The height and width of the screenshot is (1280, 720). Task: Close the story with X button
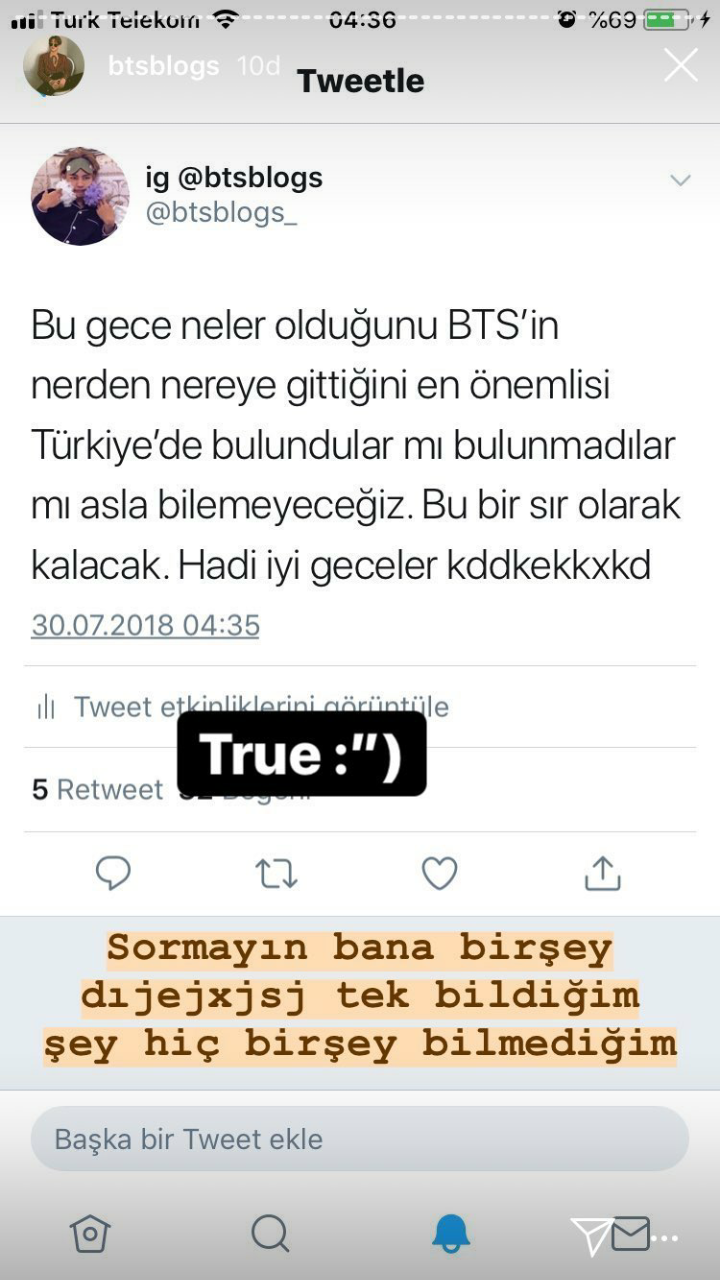(681, 66)
